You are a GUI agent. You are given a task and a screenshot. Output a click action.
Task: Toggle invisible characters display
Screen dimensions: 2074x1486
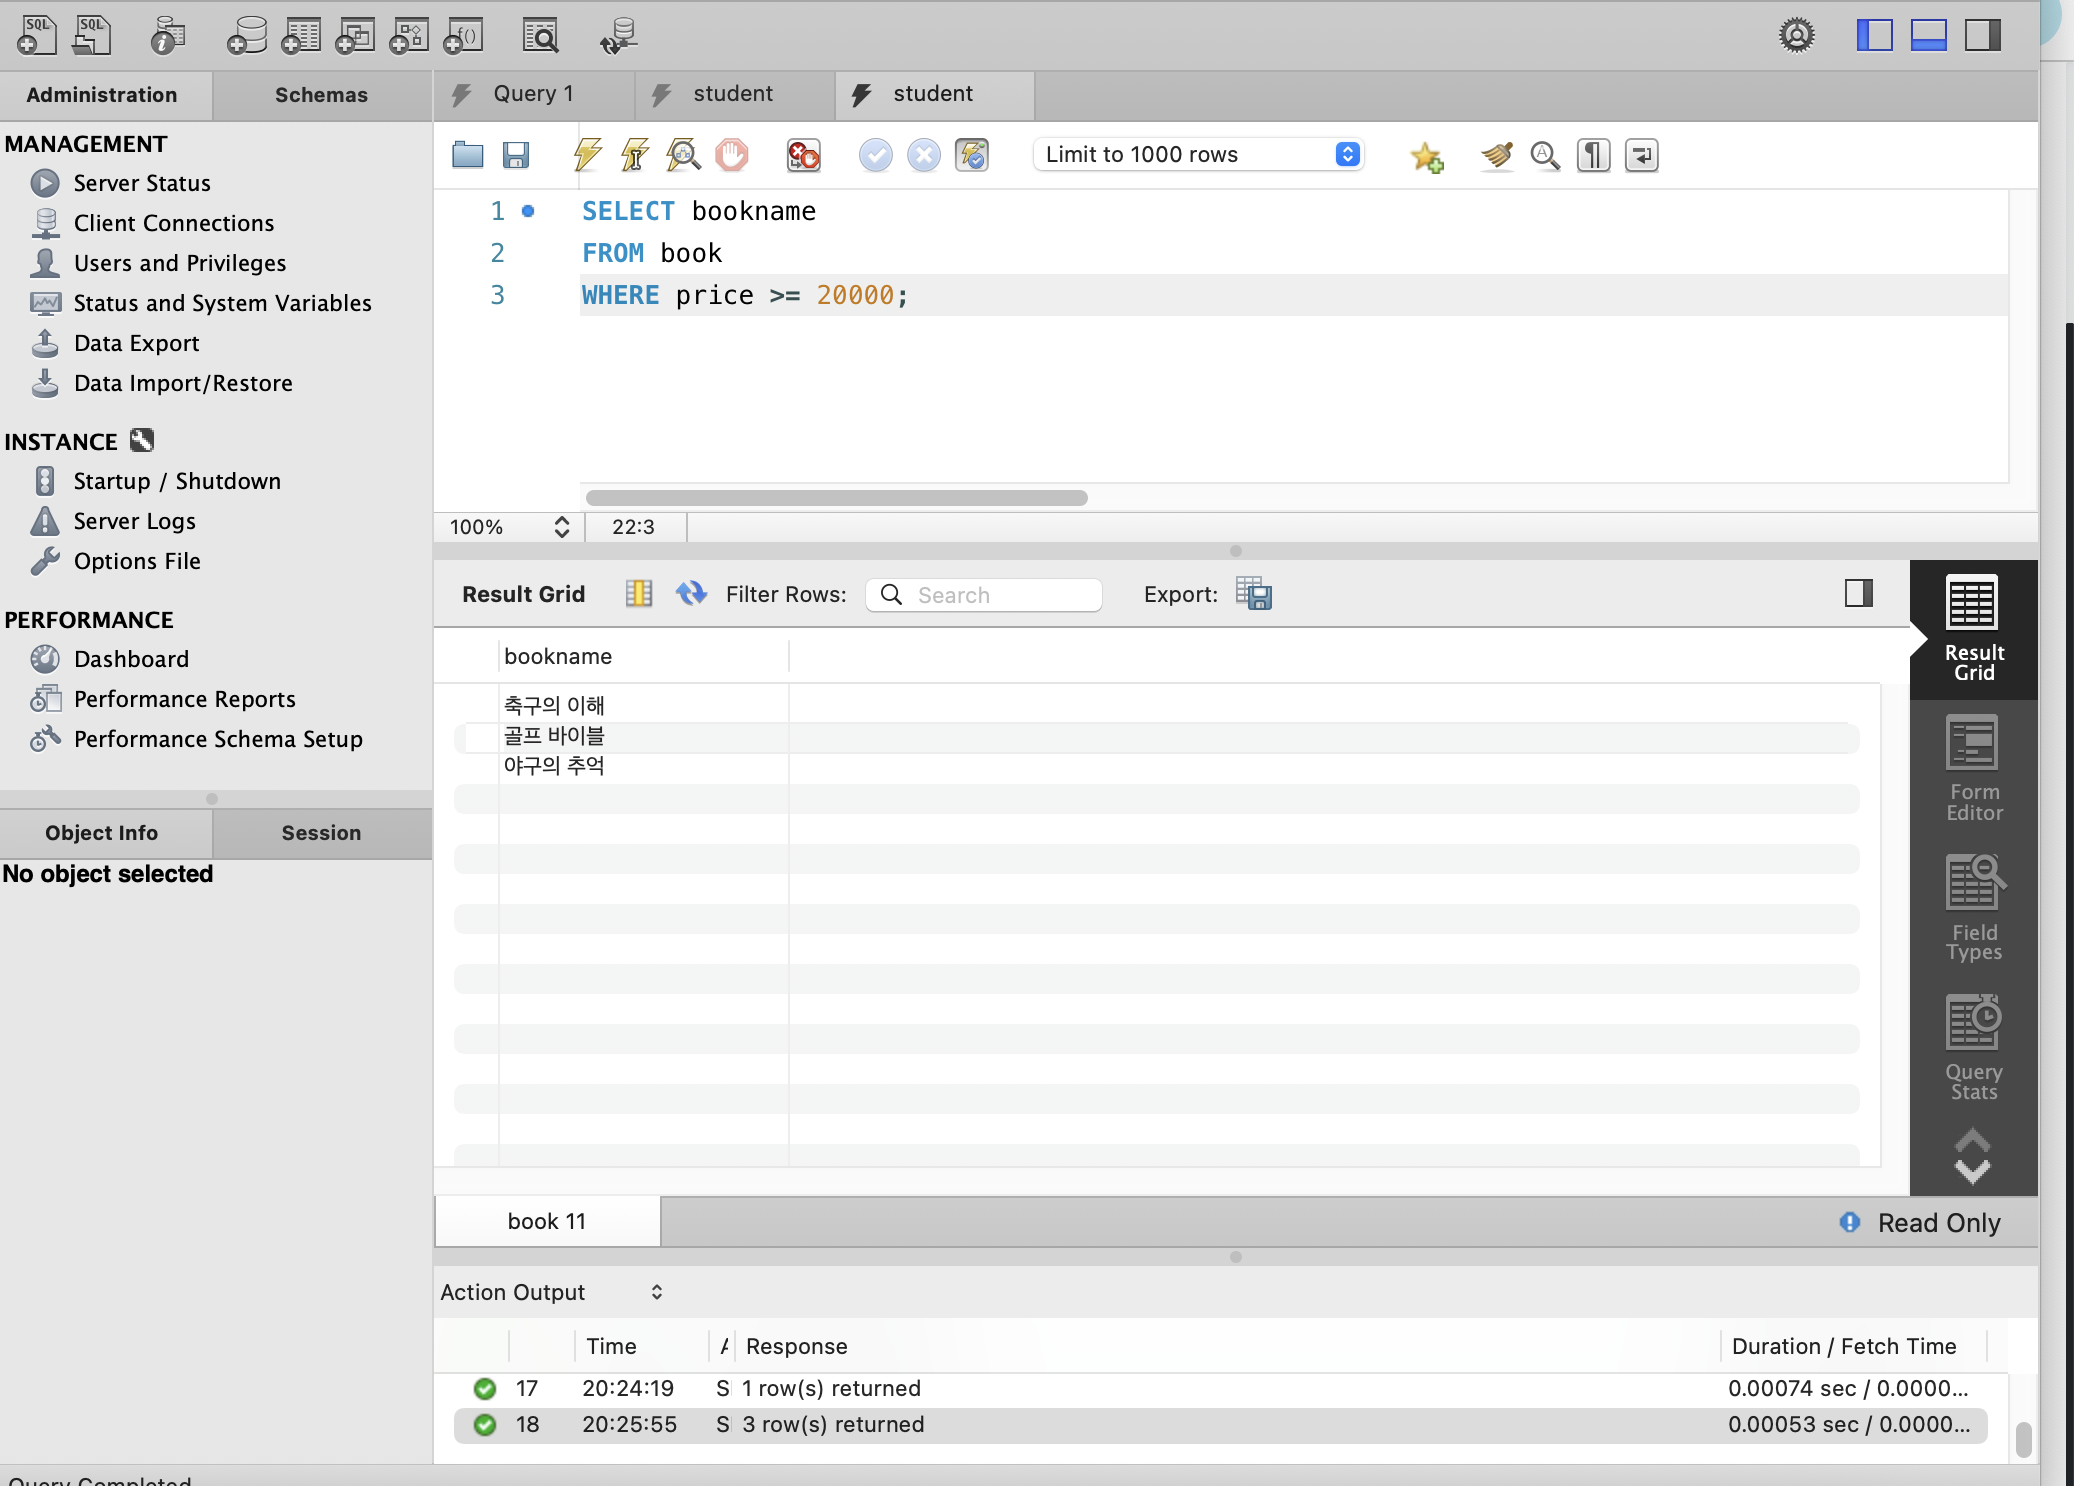[x=1593, y=155]
